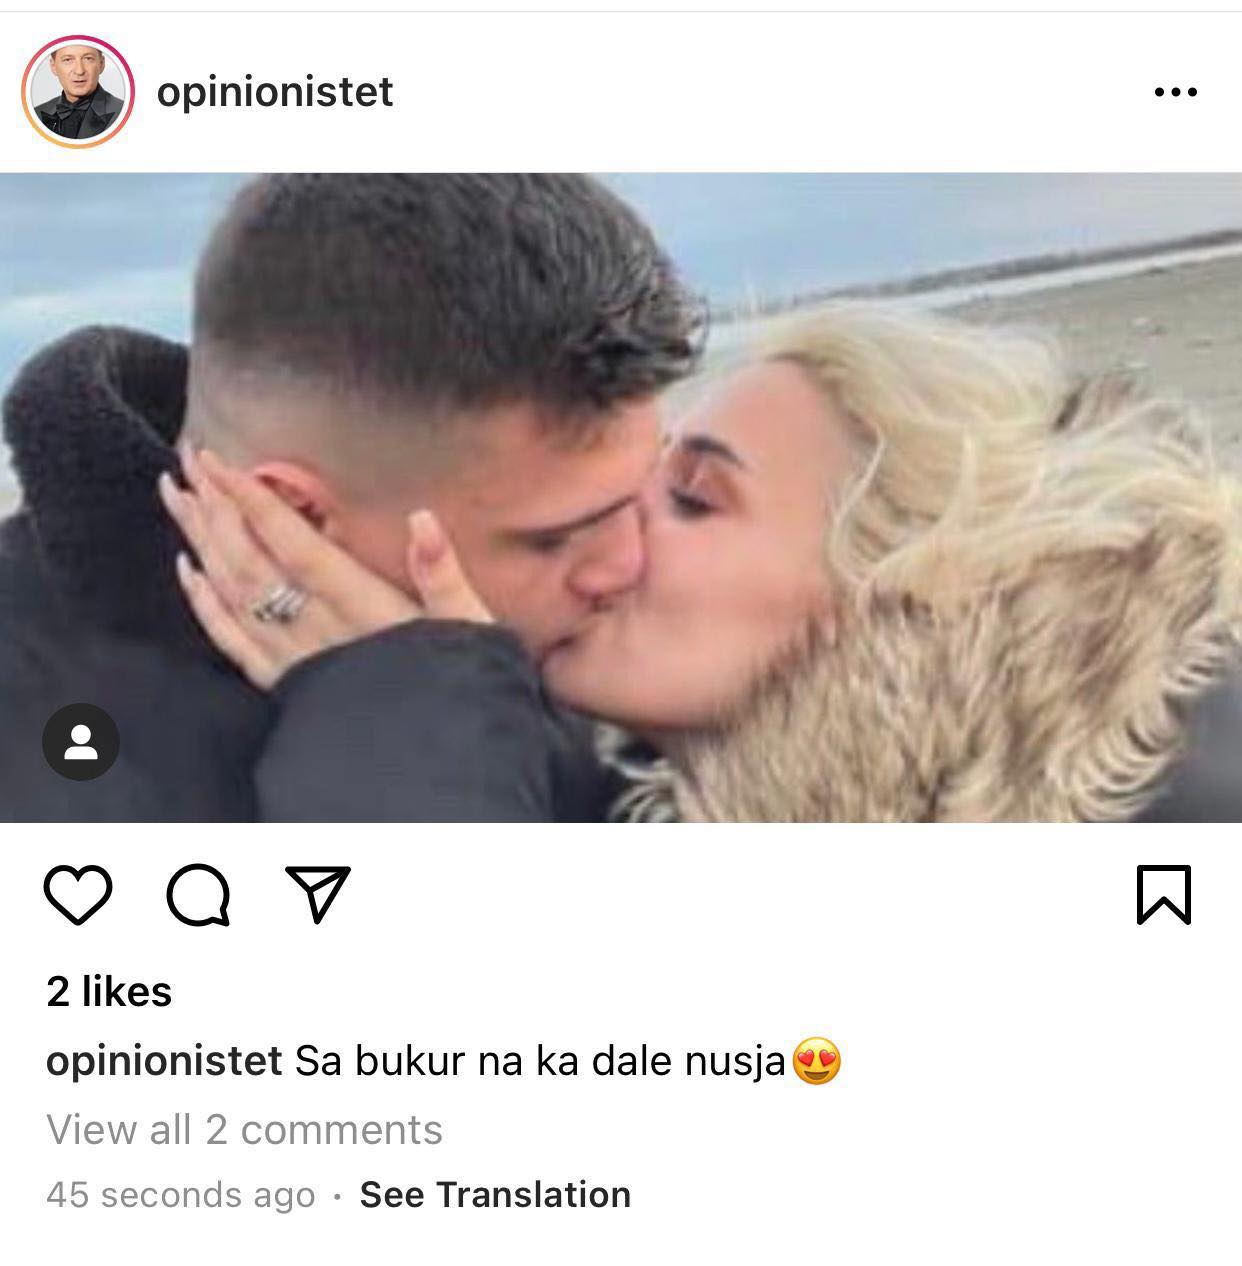Screen dimensions: 1242x1266
Task: Click See Translation for the caption
Action: (x=495, y=1194)
